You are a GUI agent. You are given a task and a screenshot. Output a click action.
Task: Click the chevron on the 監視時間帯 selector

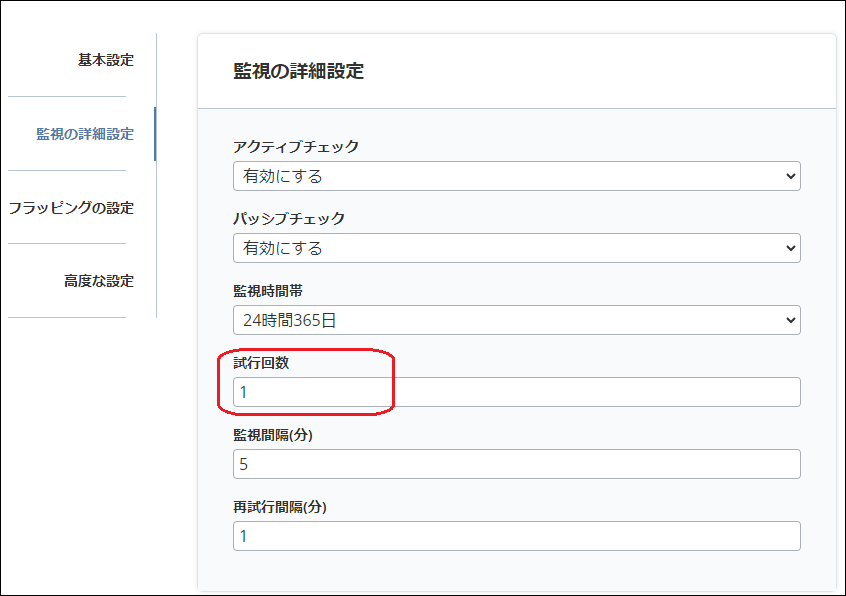click(x=789, y=320)
